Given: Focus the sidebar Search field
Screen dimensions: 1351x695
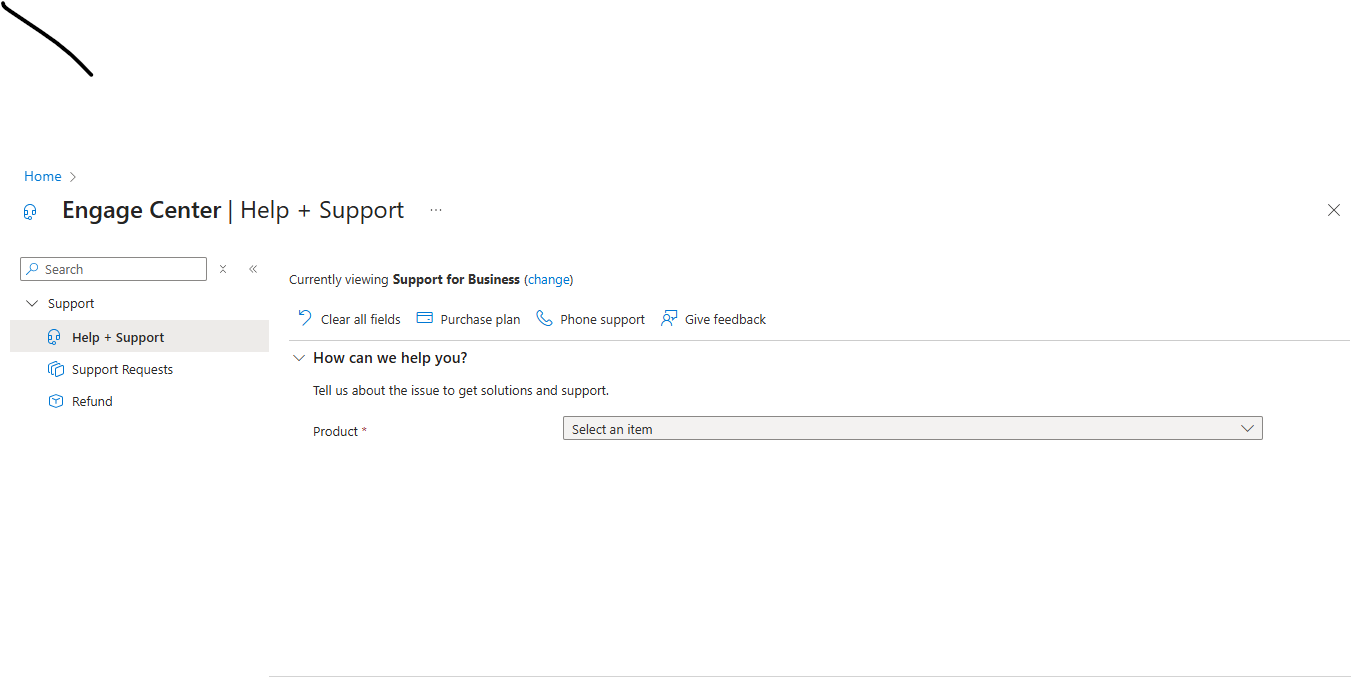Looking at the screenshot, I should pos(113,269).
